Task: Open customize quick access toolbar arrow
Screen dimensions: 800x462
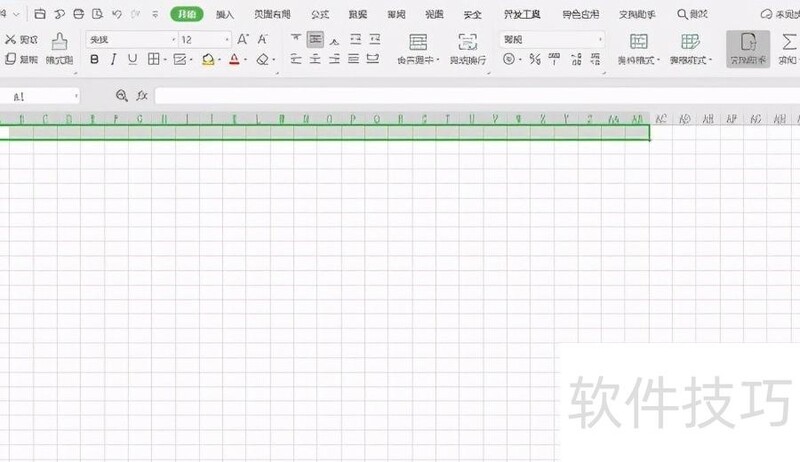Action: pyautogui.click(x=155, y=14)
